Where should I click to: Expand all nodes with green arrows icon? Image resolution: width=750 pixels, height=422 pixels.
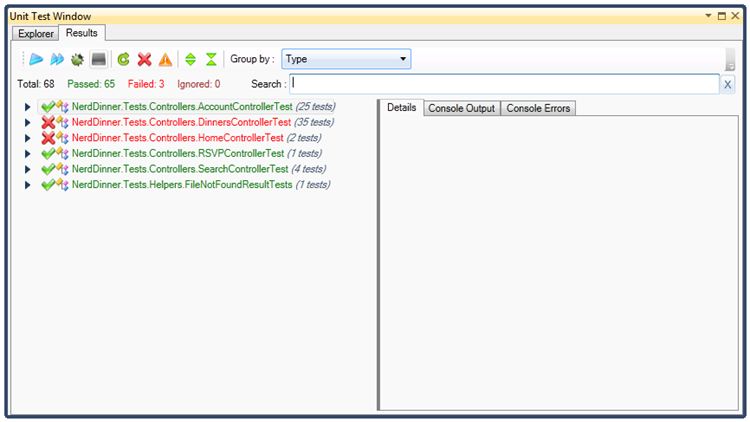(x=190, y=59)
